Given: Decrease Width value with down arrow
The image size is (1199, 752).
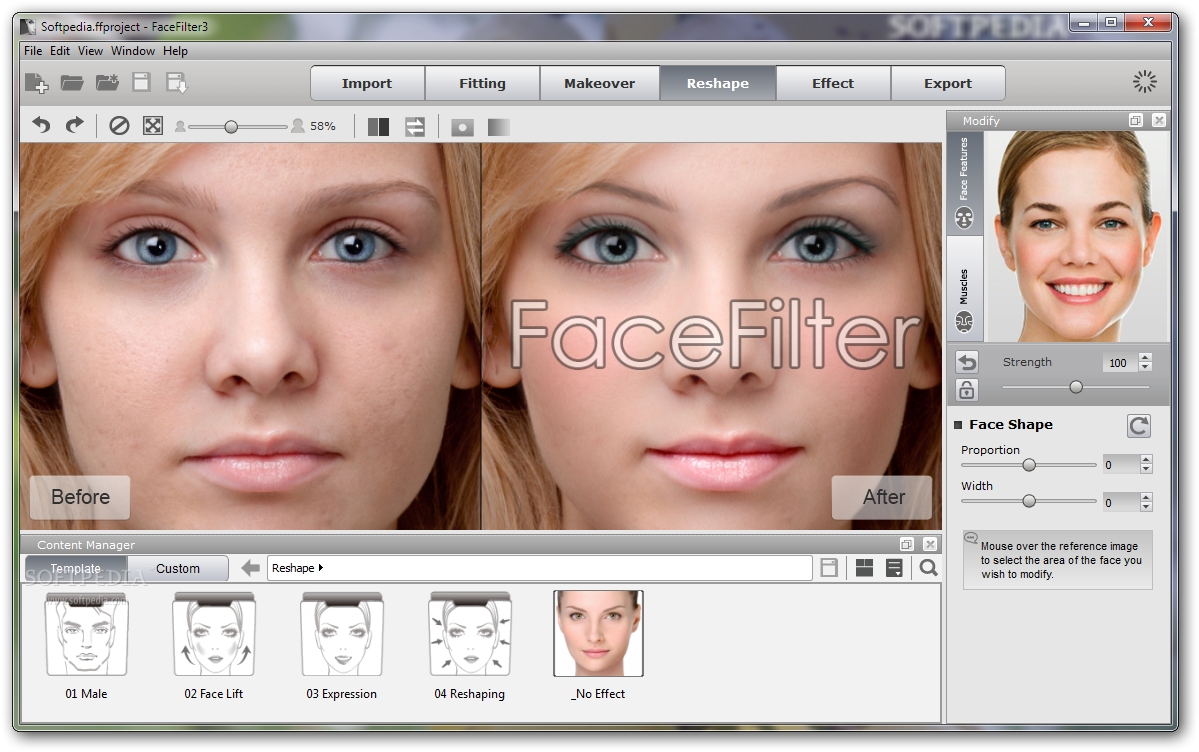Looking at the screenshot, I should (1145, 506).
